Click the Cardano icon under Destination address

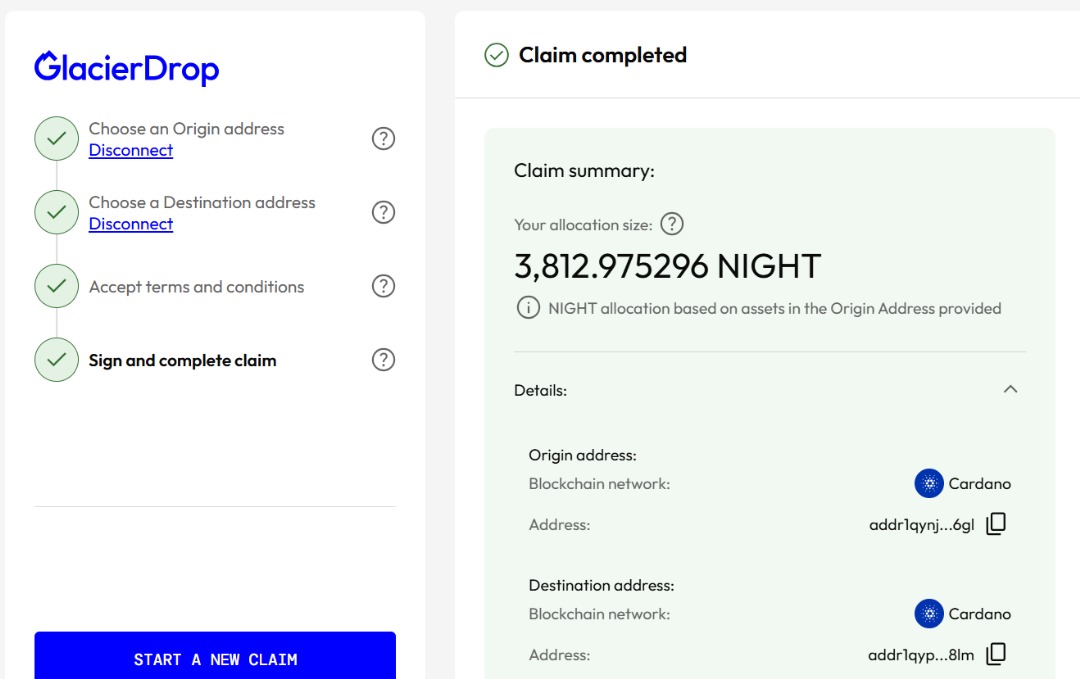(928, 614)
